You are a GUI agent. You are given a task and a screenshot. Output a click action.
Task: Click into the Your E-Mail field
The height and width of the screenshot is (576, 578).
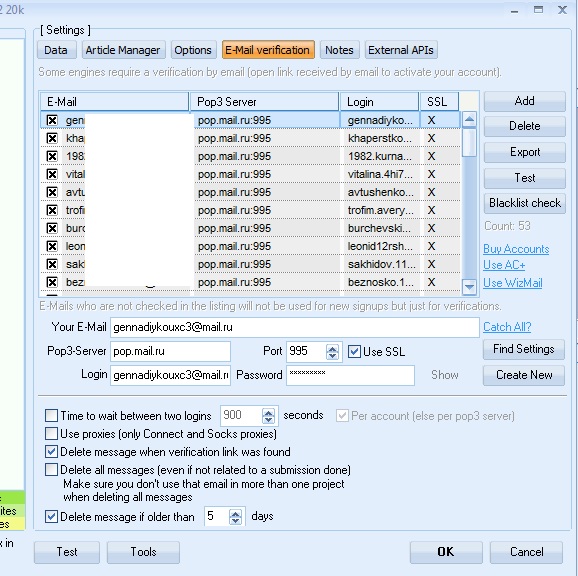tap(295, 327)
